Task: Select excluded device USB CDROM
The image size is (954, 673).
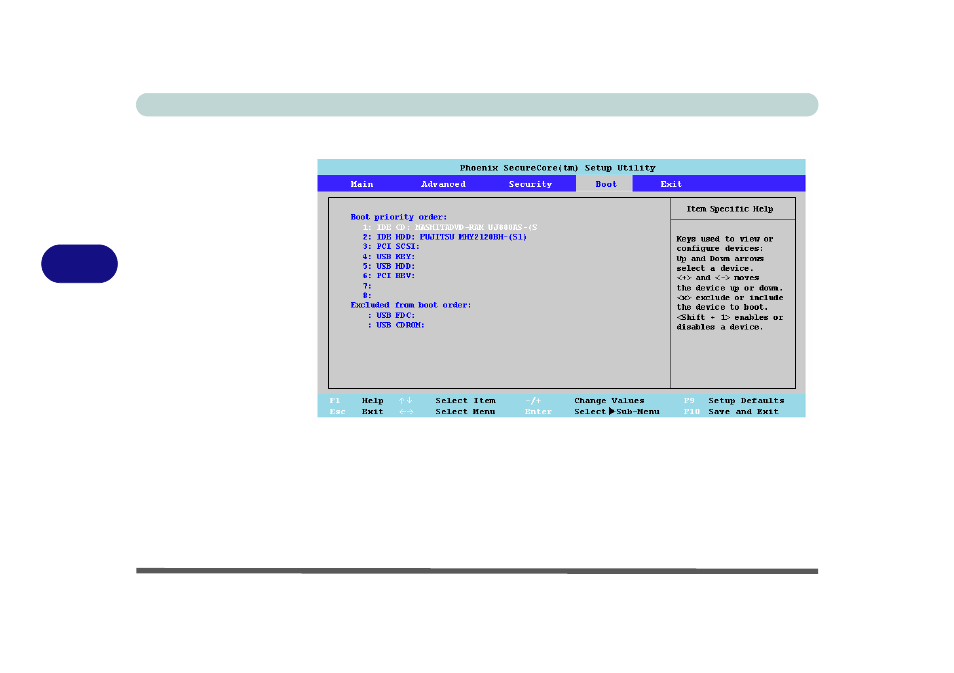Action: click(395, 325)
